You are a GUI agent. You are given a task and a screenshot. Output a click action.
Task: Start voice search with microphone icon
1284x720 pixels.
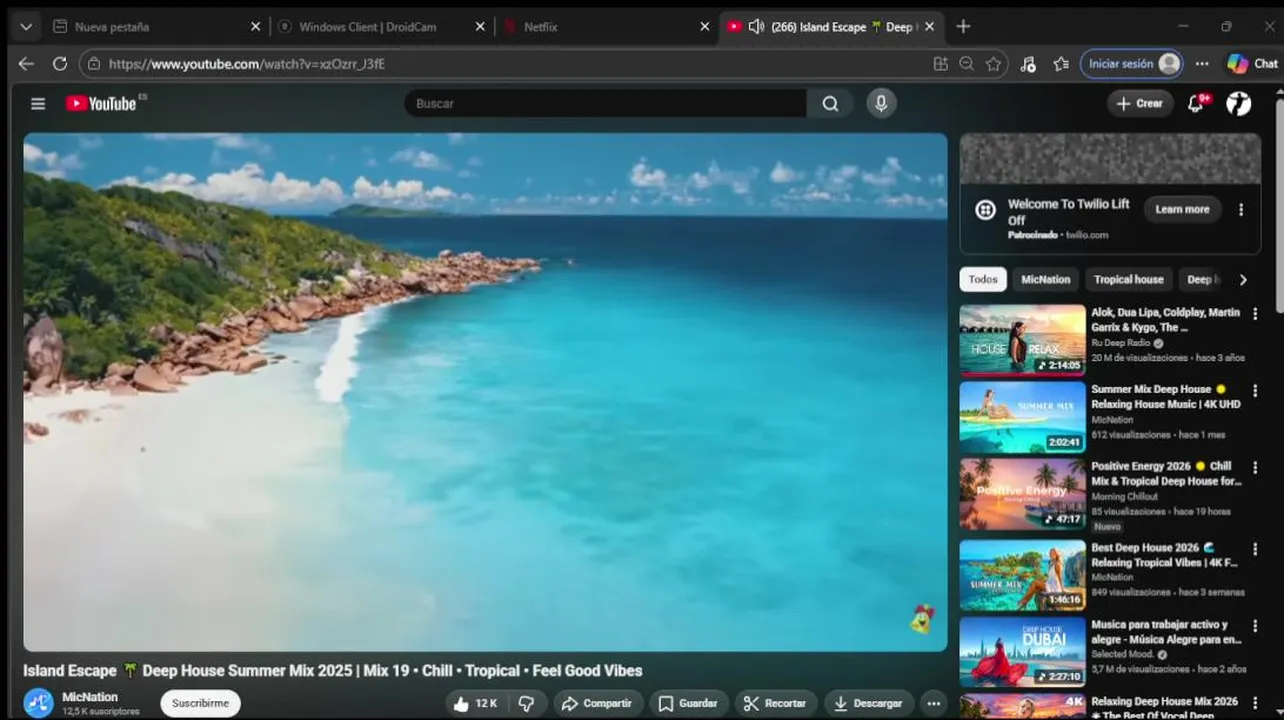click(x=881, y=103)
